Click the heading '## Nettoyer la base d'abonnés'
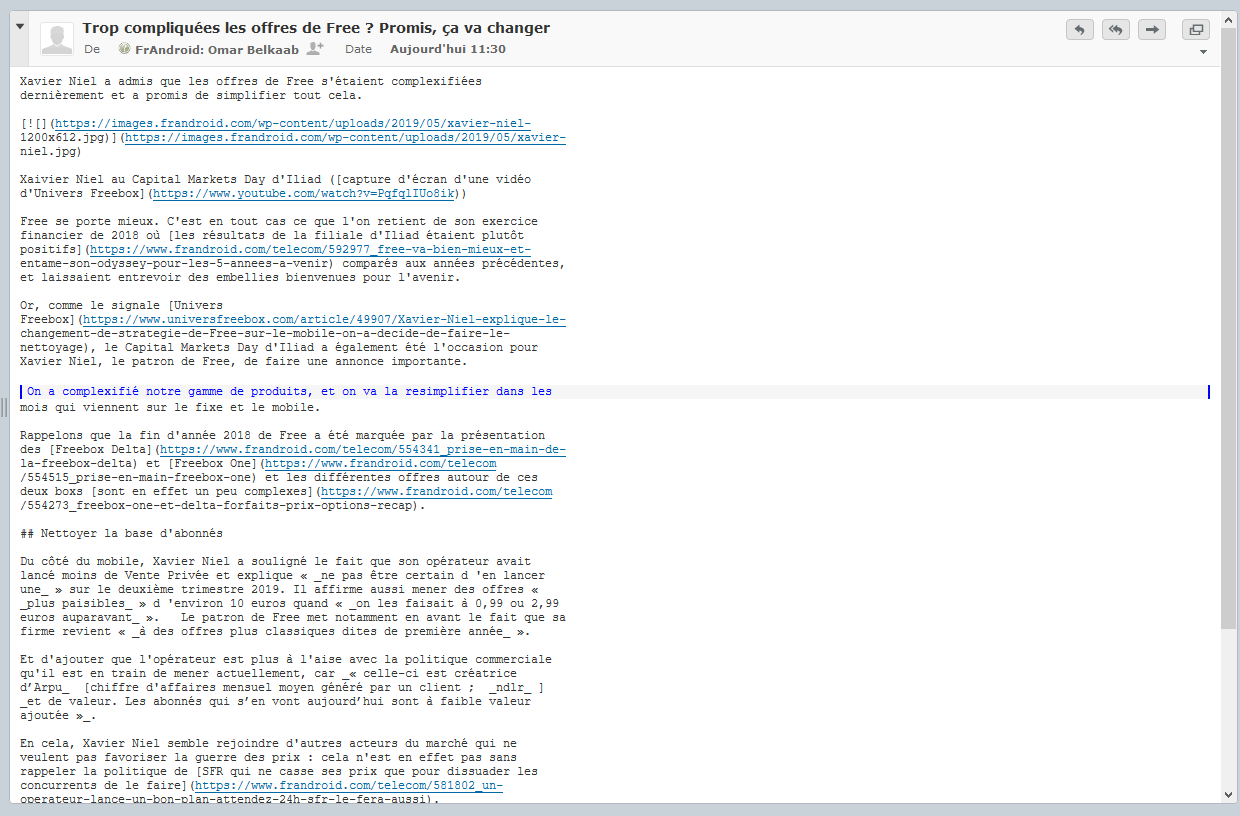 click(x=121, y=534)
